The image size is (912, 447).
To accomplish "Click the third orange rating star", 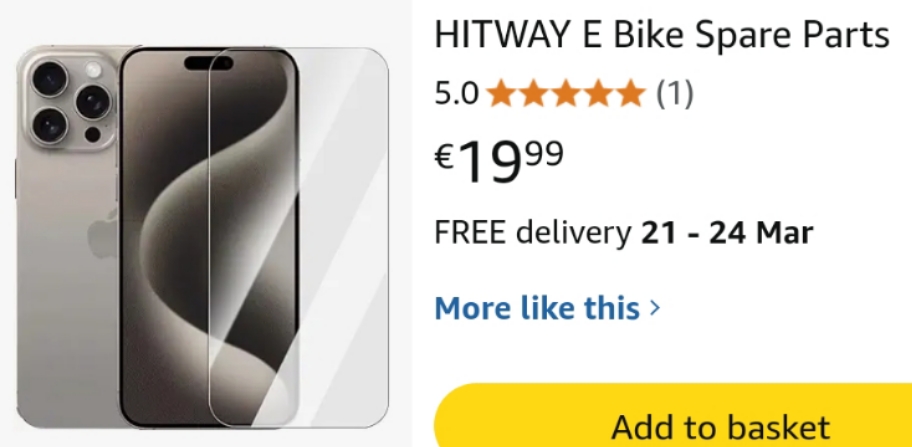I will click(x=565, y=94).
